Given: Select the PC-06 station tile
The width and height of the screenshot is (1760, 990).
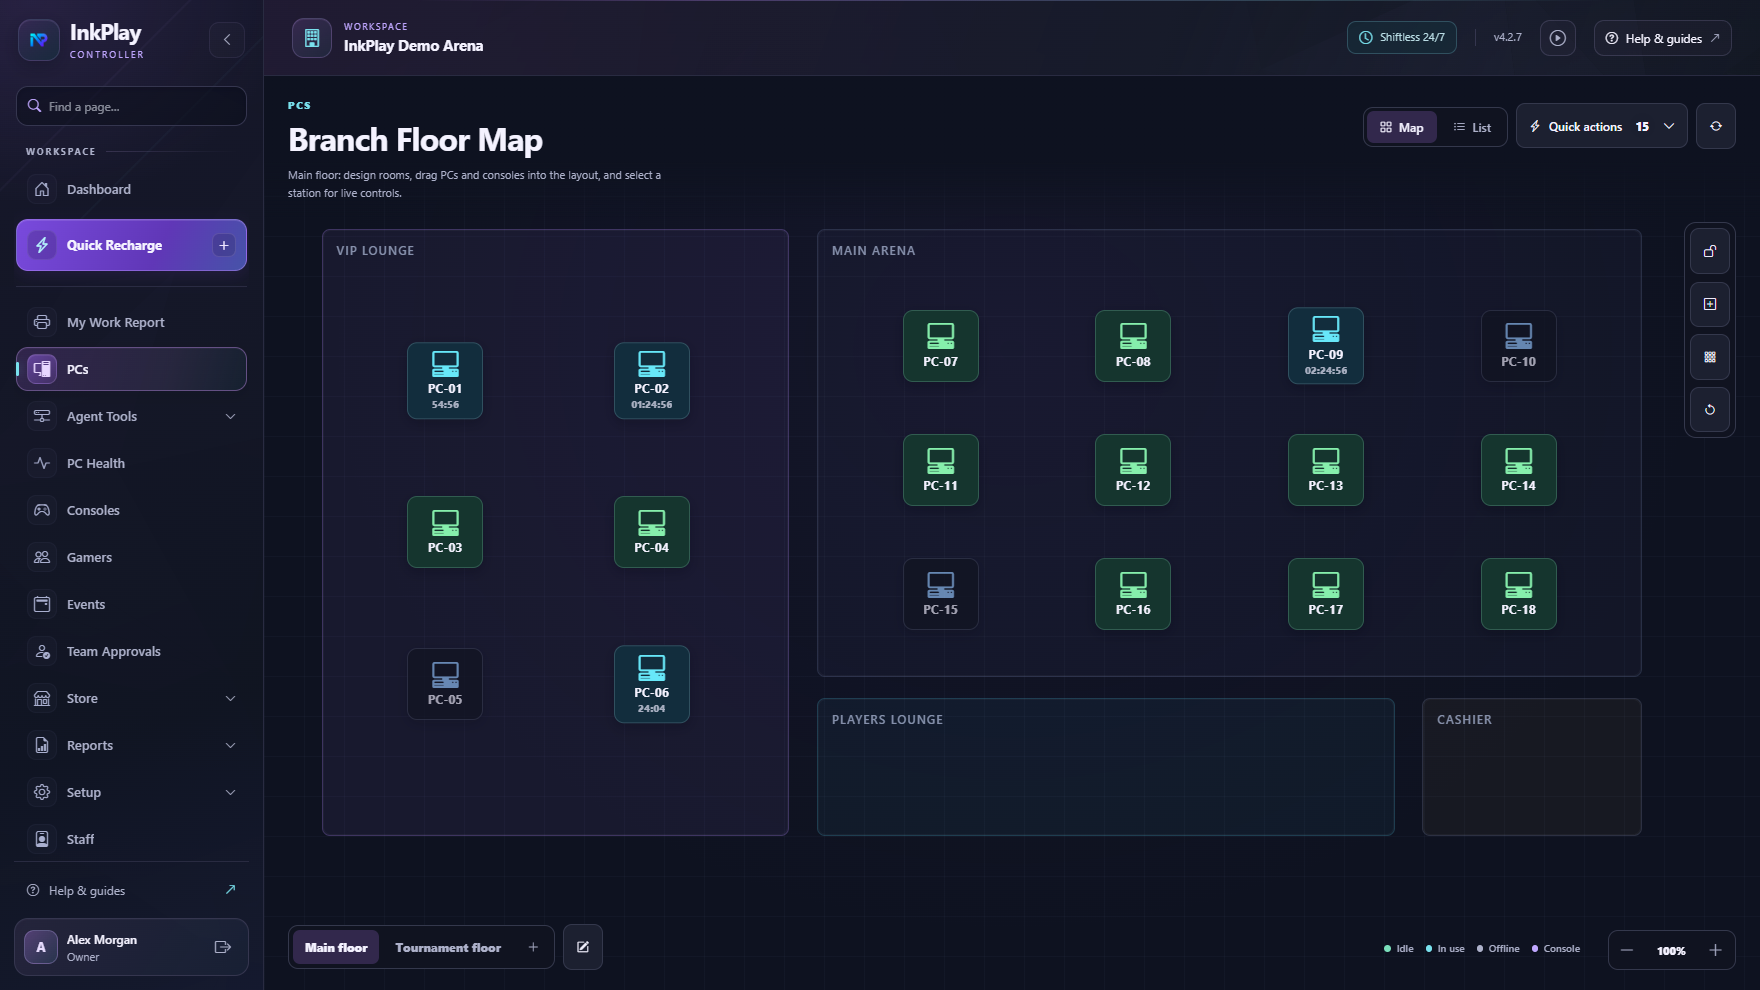Looking at the screenshot, I should point(652,685).
